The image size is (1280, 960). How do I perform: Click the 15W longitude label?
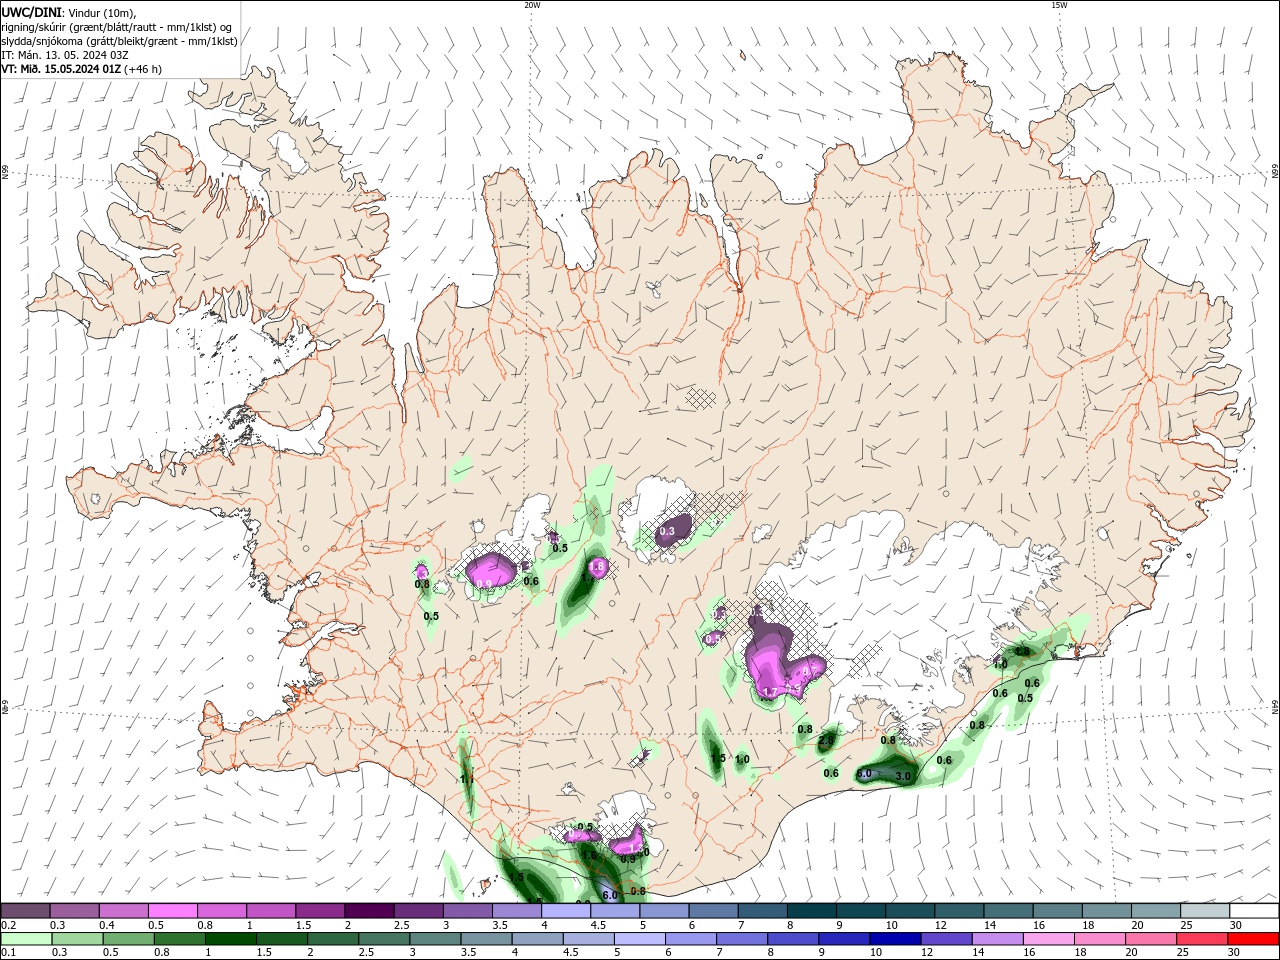click(x=1059, y=5)
